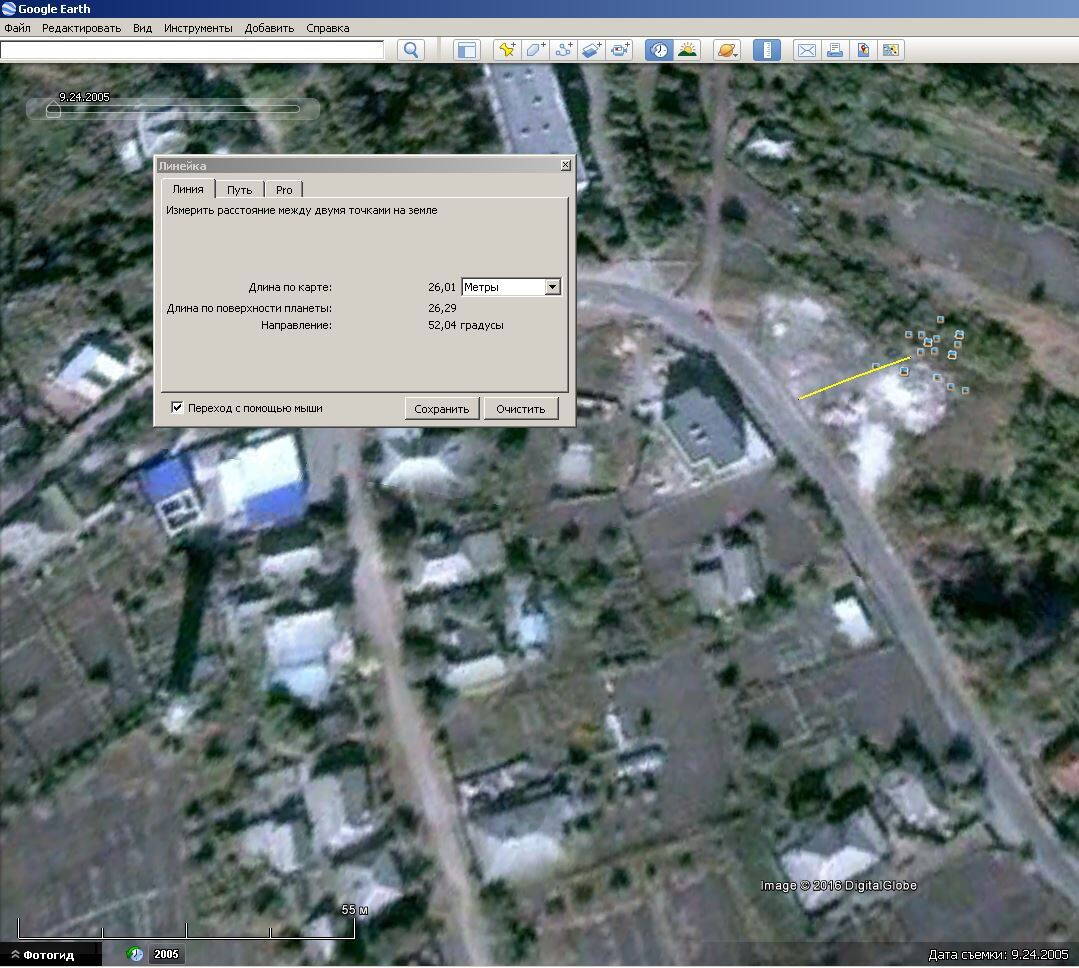The width and height of the screenshot is (1079, 968).
Task: Add a placemark with the pushpin icon
Action: click(507, 50)
